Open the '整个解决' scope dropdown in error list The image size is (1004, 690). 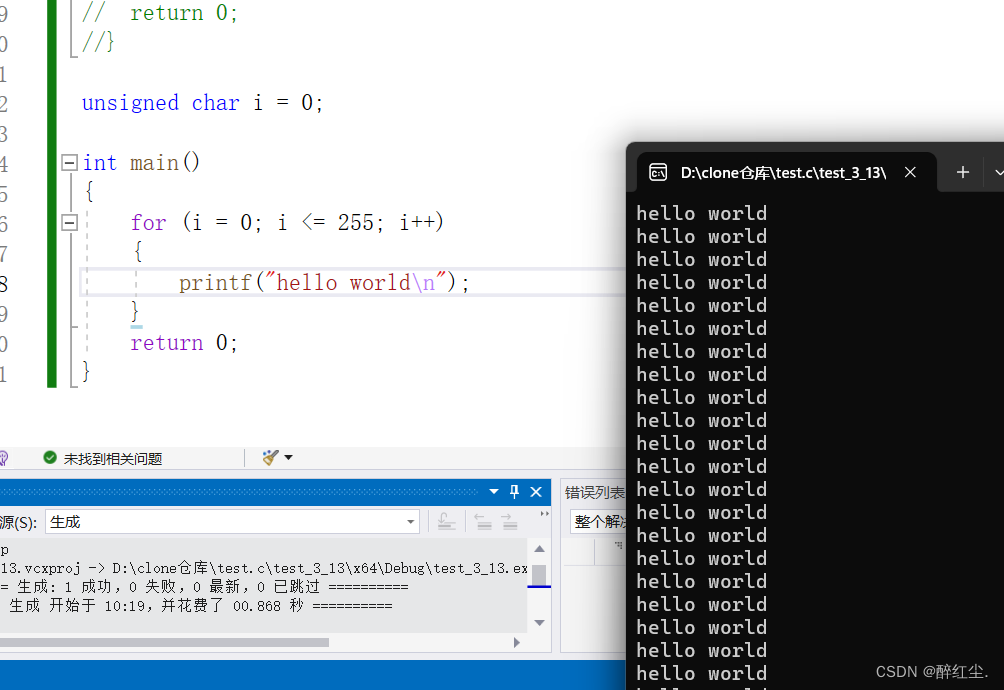coord(598,522)
